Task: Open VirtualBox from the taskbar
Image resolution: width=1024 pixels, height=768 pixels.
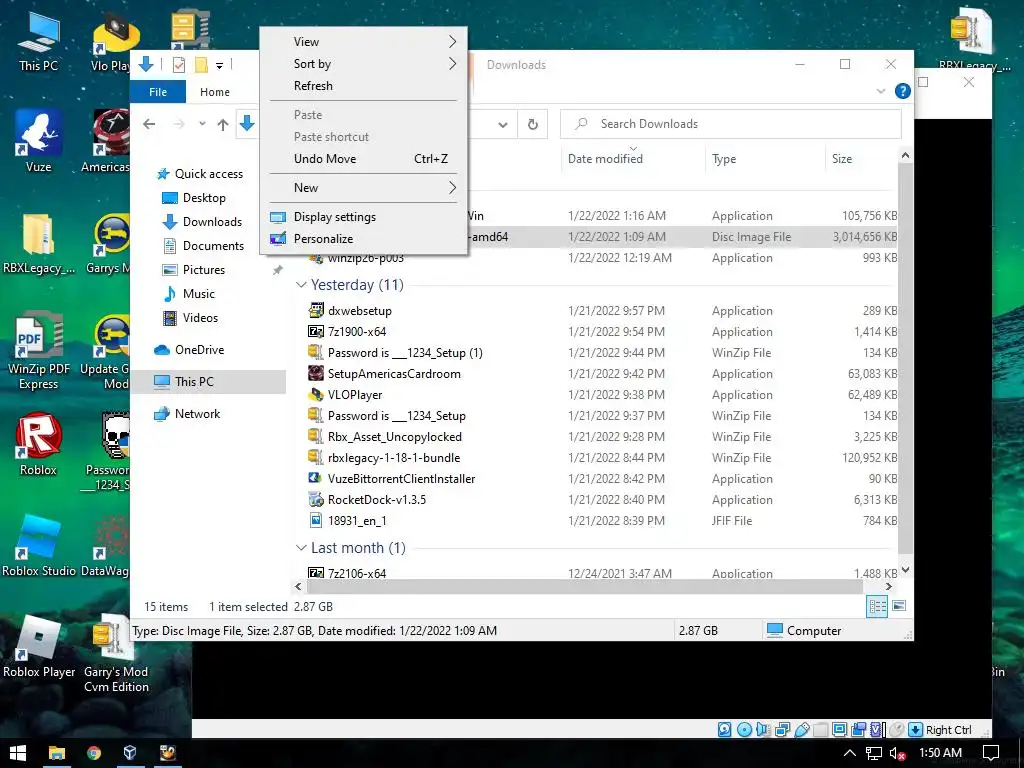Action: [x=130, y=753]
